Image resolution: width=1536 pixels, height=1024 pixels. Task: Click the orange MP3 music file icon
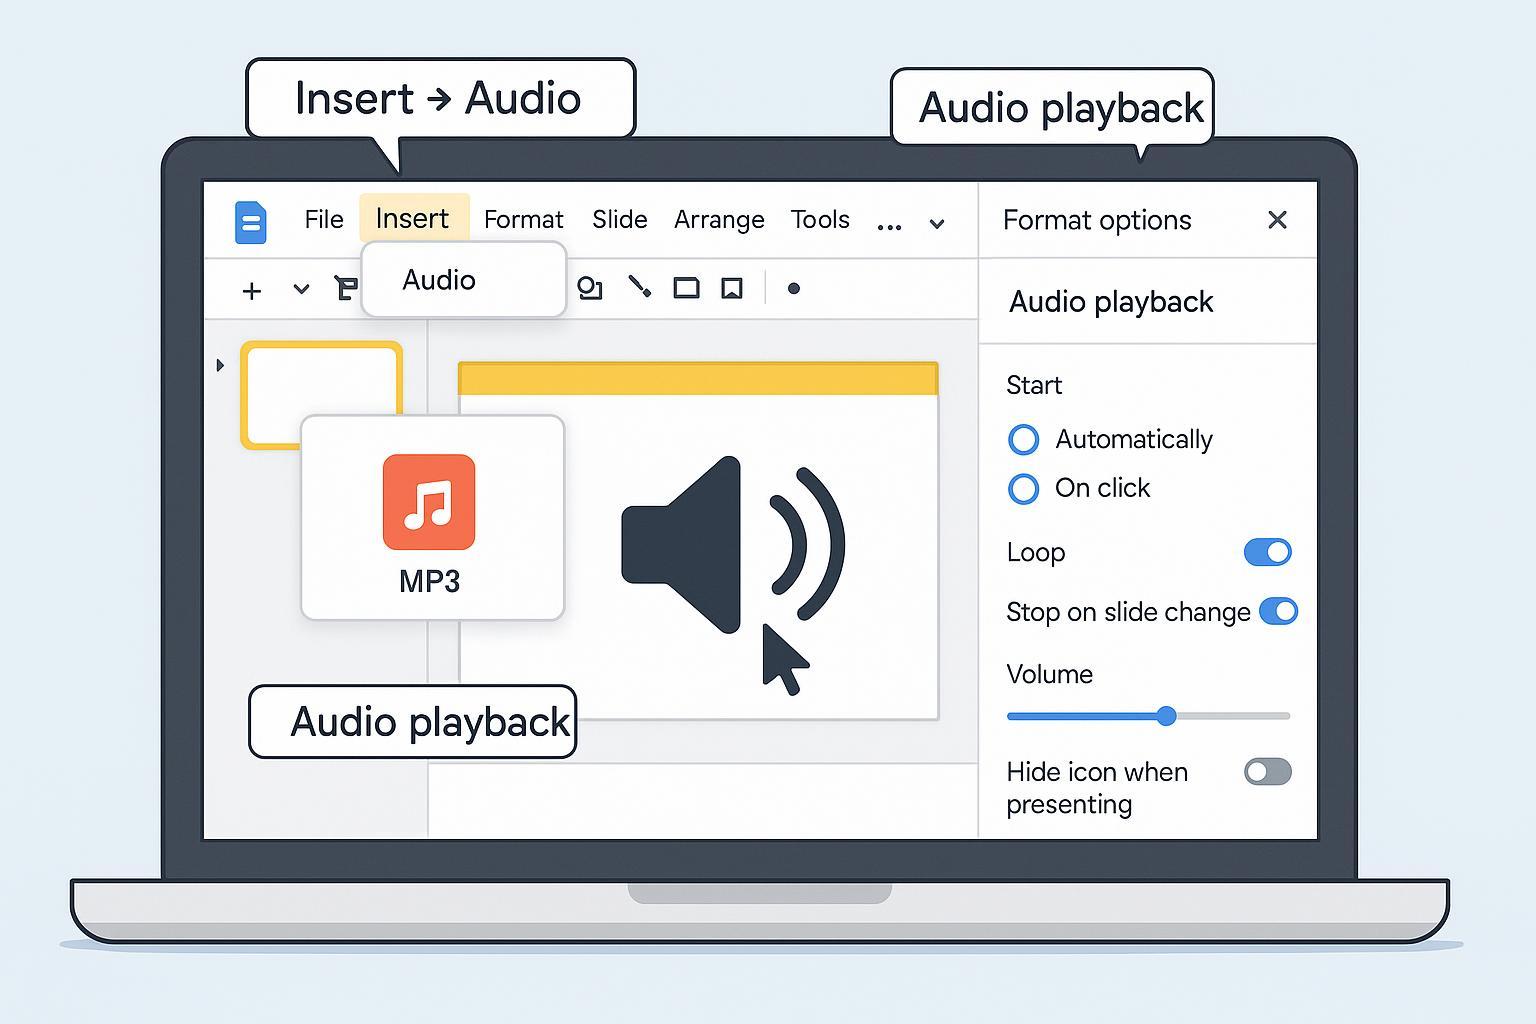[x=429, y=502]
